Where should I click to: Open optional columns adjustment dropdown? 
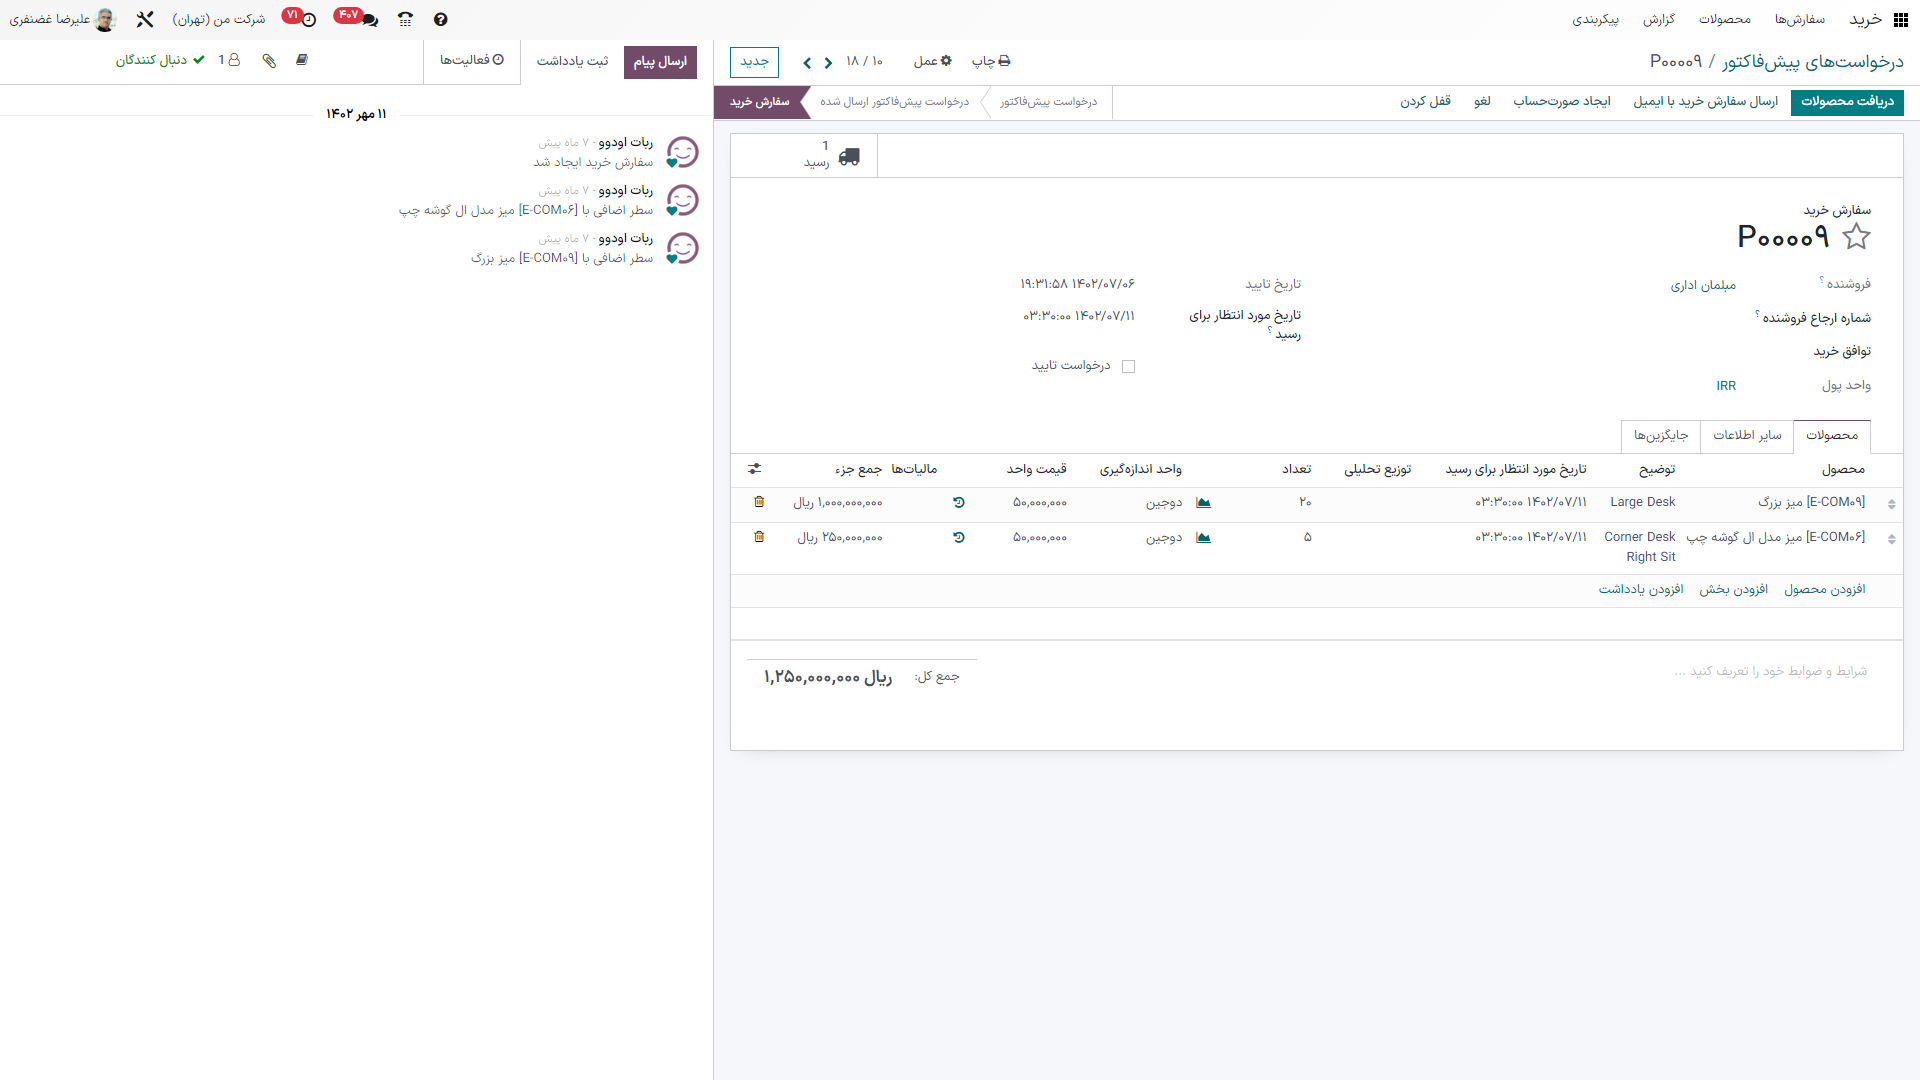pyautogui.click(x=755, y=468)
